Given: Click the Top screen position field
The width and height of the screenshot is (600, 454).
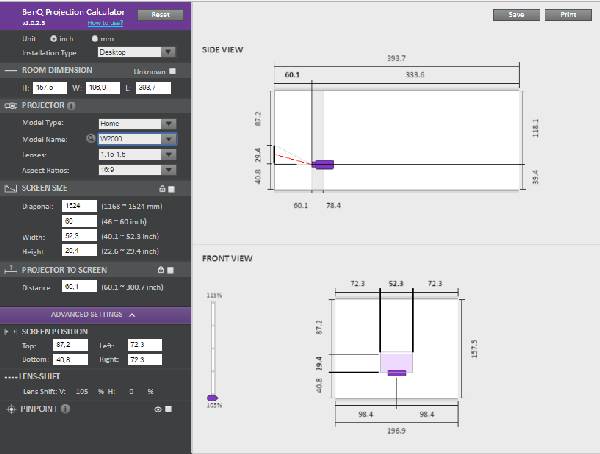Looking at the screenshot, I should (70, 345).
